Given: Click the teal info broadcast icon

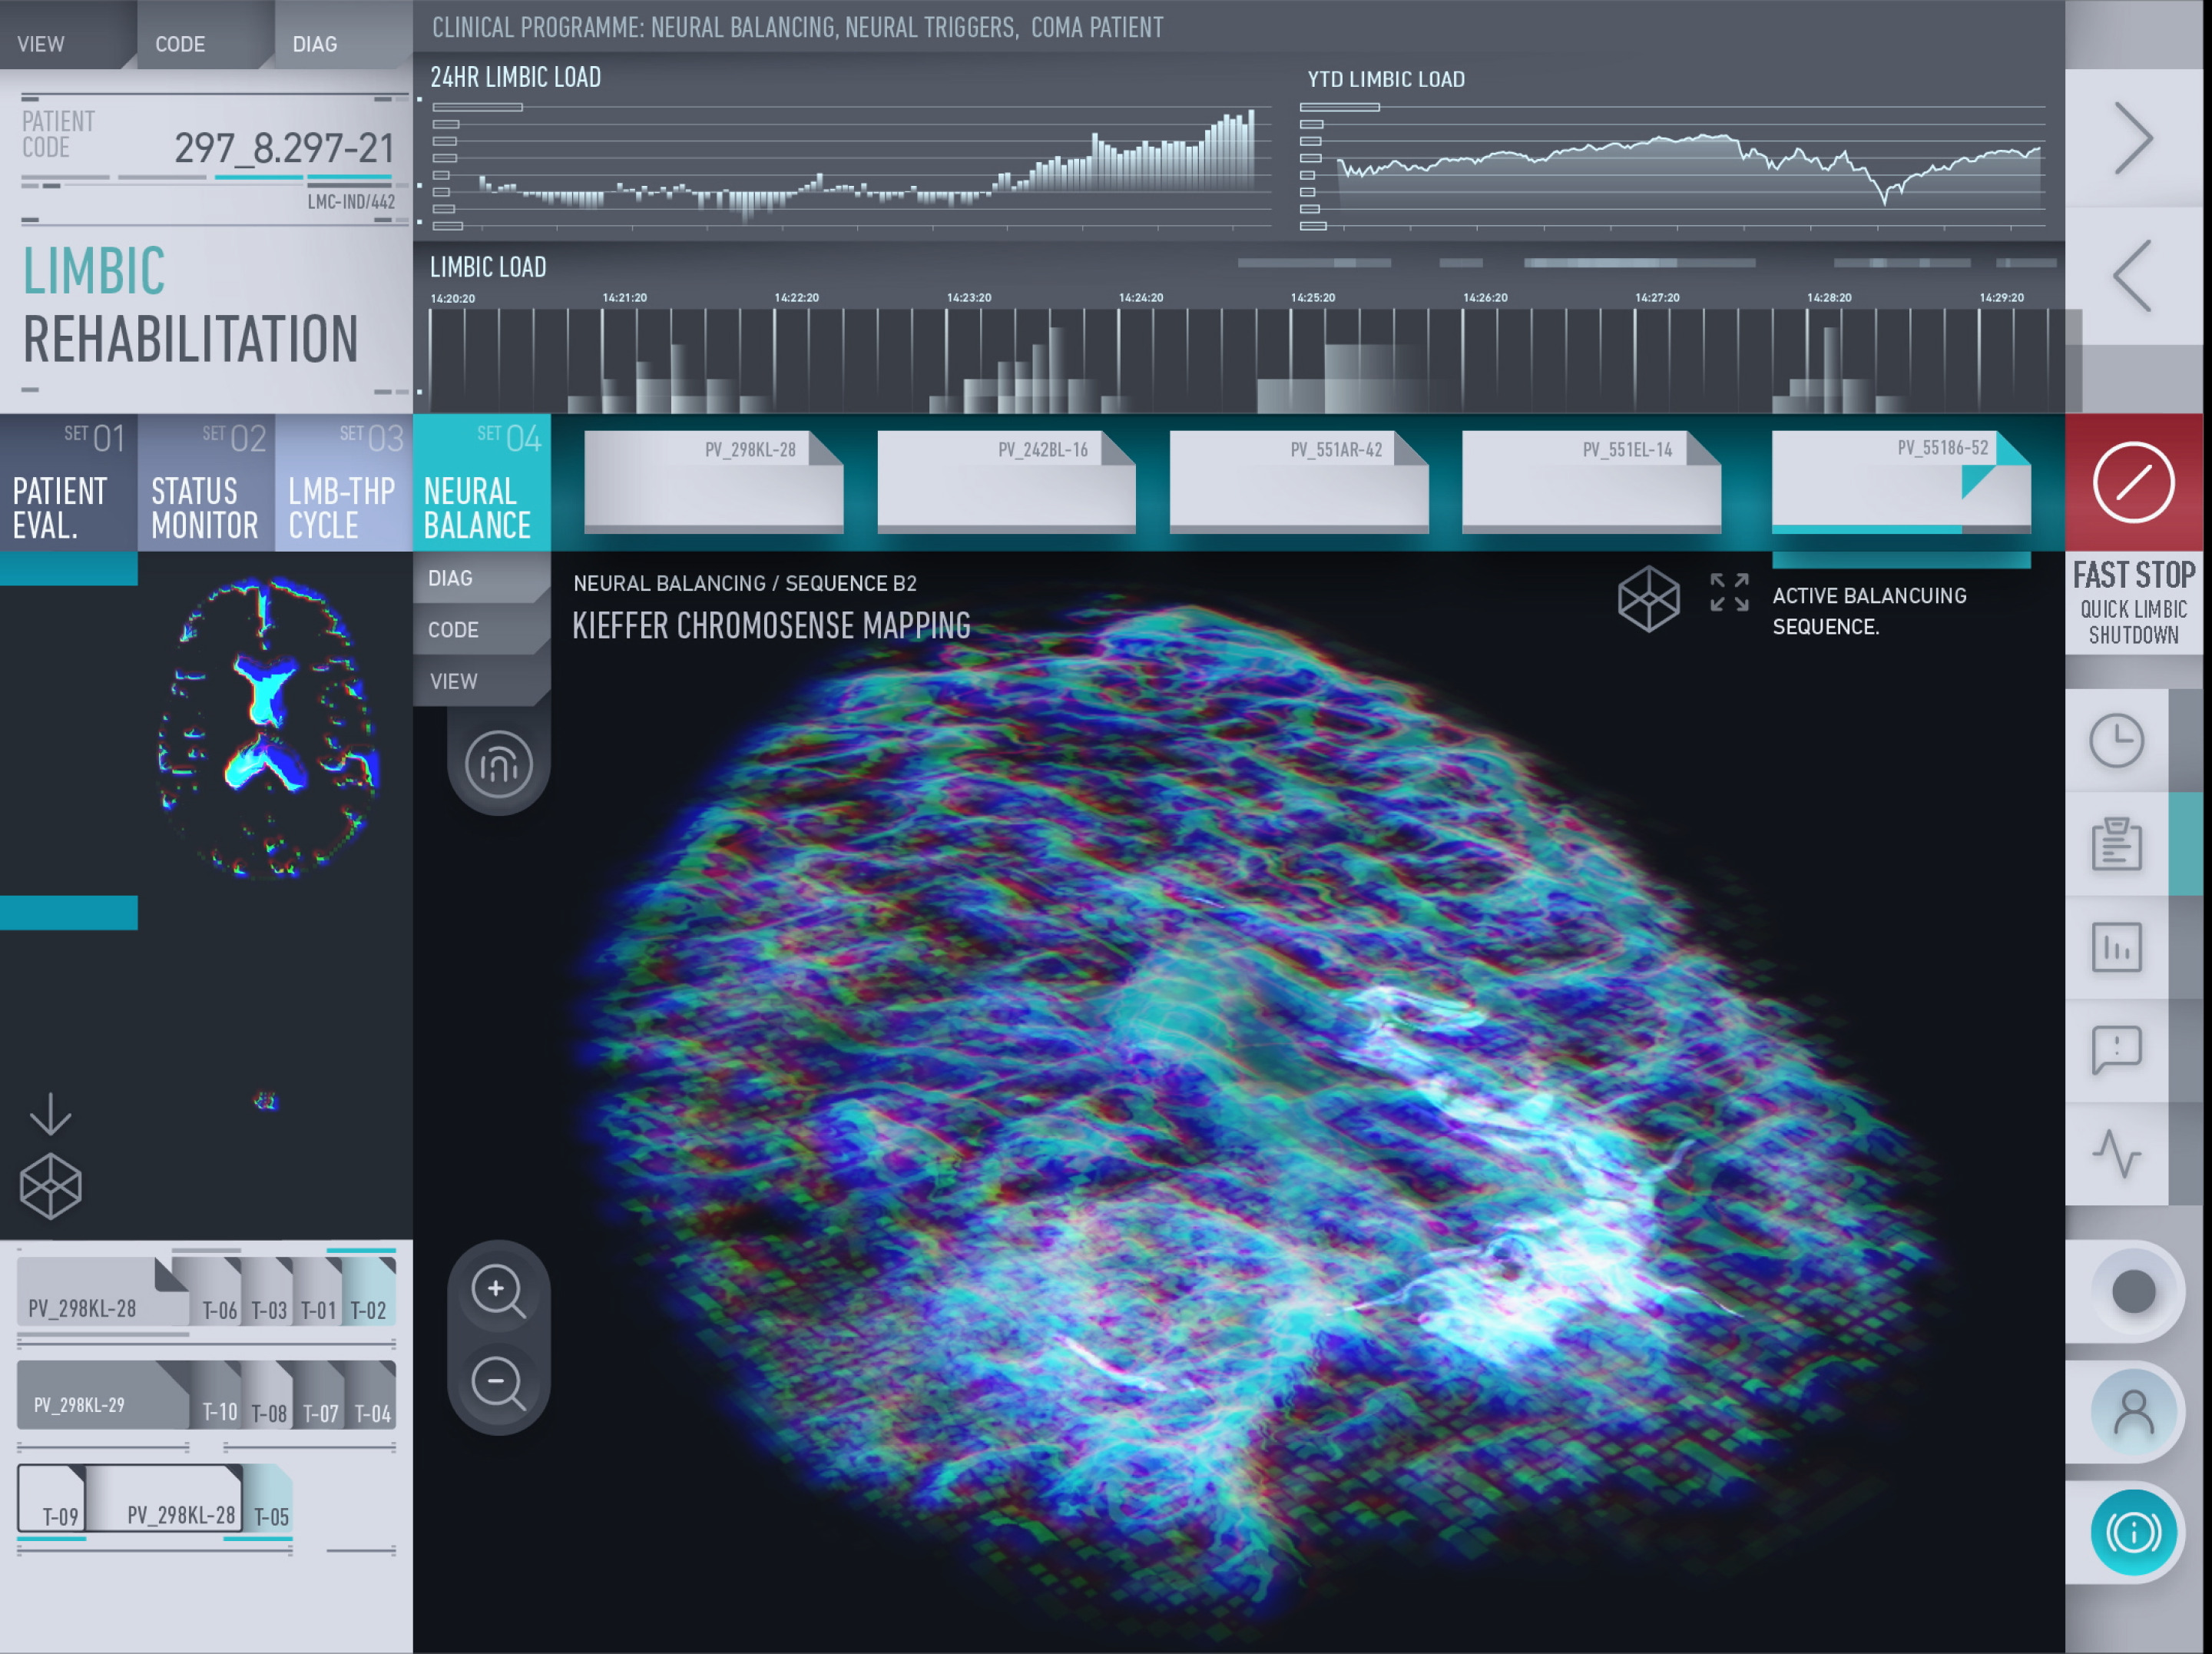Looking at the screenshot, I should 2133,1532.
